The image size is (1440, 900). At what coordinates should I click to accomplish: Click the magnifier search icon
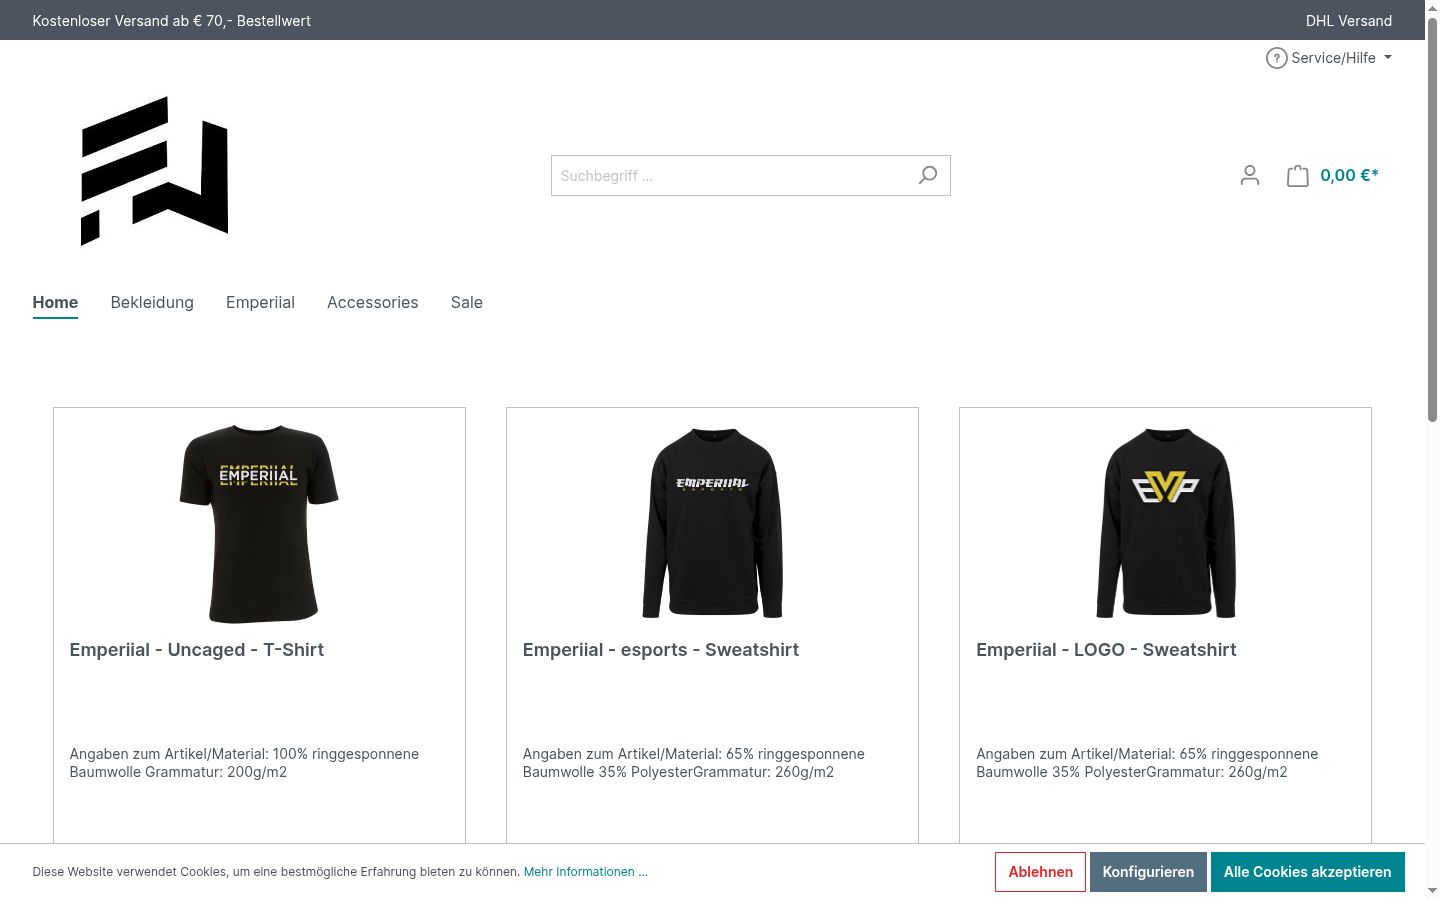[x=928, y=175]
